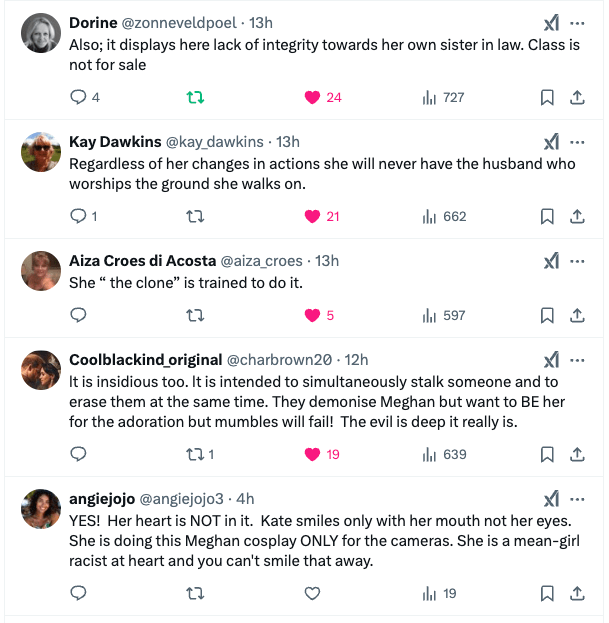Image resolution: width=609 pixels, height=623 pixels.
Task: Undo the repost on Dorine's tweet
Action: (x=196, y=97)
